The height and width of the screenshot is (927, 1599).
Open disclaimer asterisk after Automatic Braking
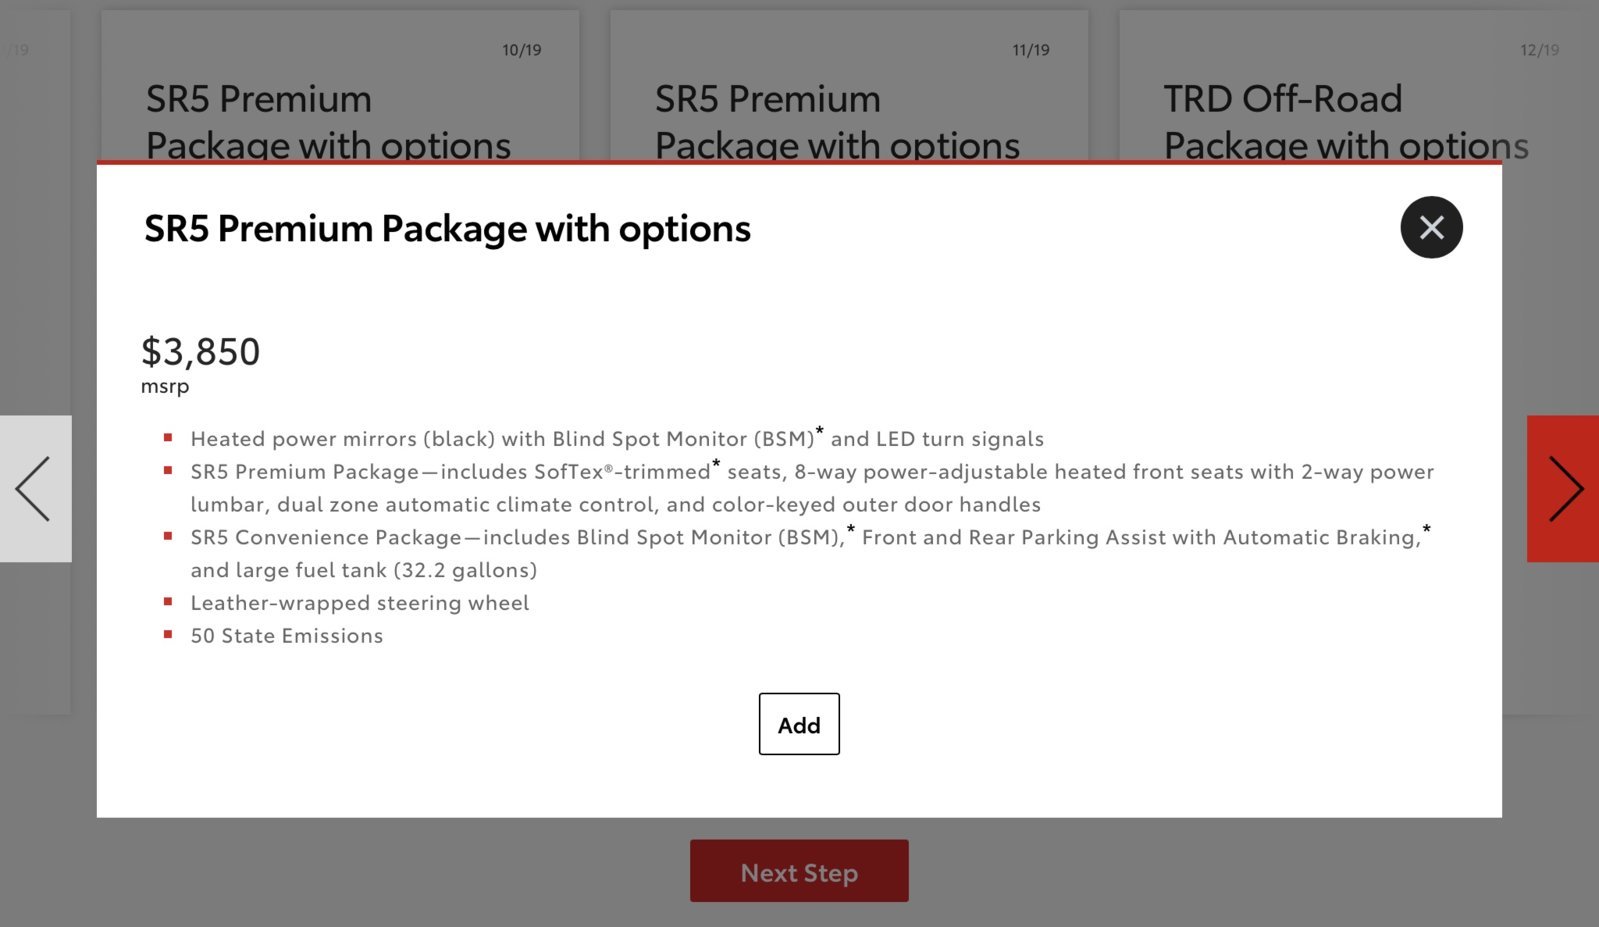1426,531
